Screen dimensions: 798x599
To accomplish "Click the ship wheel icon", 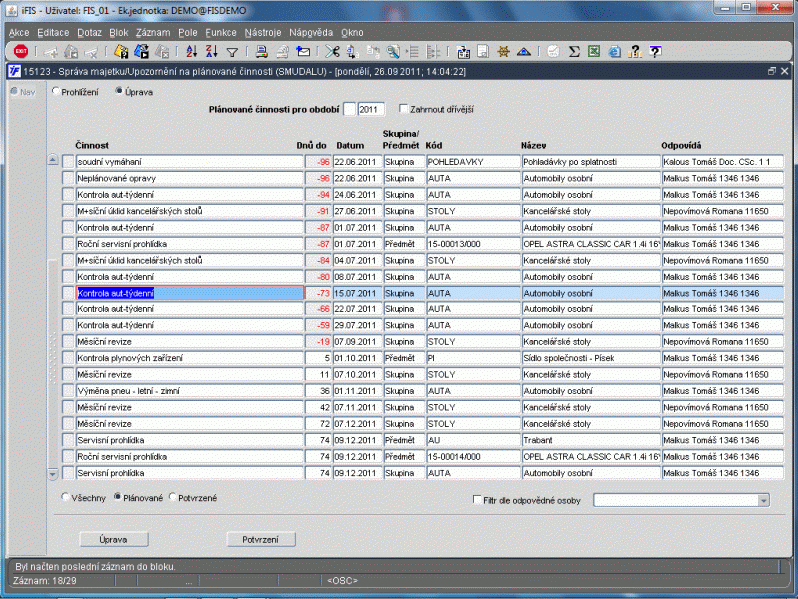I will click(x=503, y=51).
